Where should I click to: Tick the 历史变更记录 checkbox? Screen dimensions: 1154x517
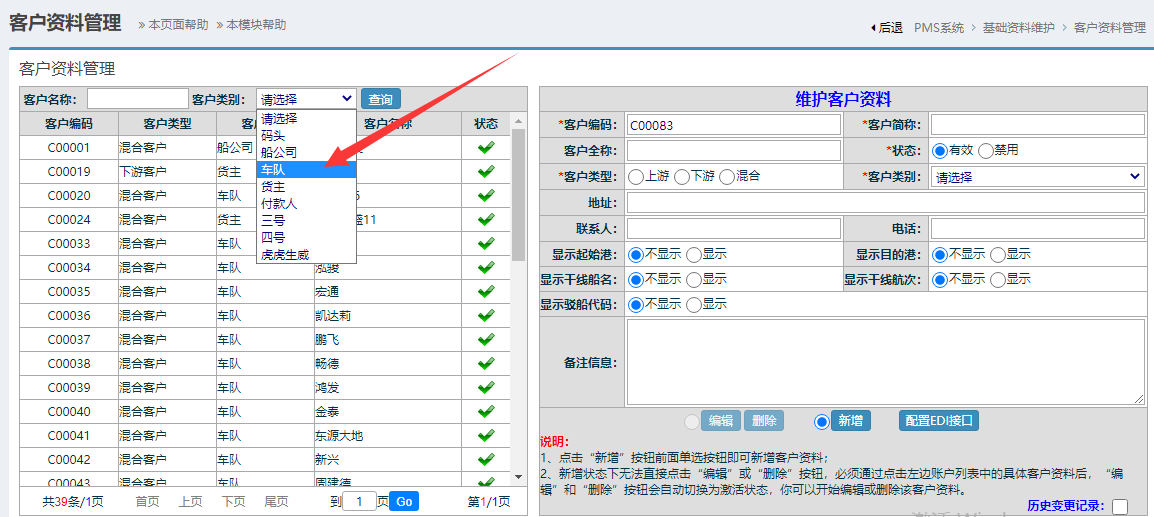click(x=1120, y=506)
